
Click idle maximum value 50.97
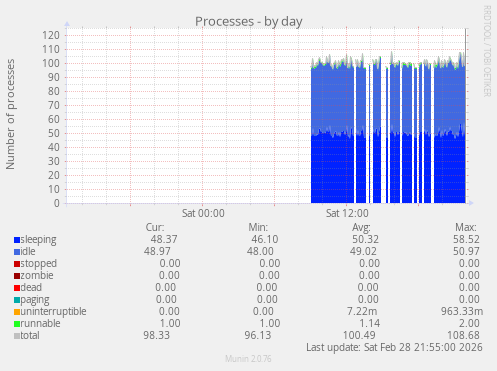(x=466, y=251)
